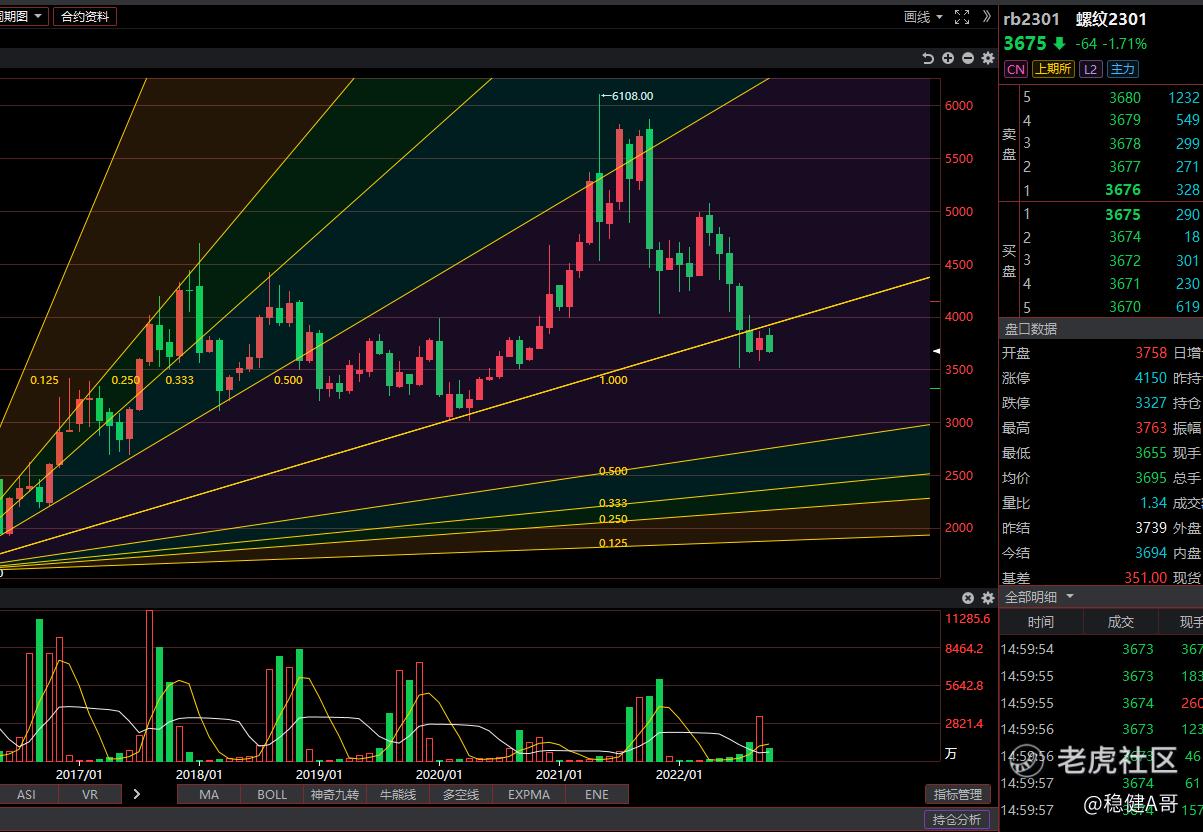
Task: Open the chart period dropdown
Action: tap(23, 16)
